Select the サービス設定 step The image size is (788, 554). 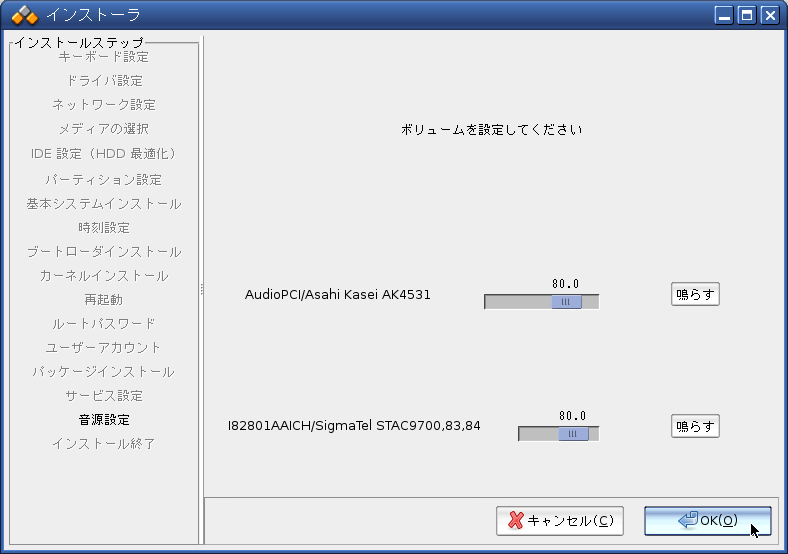pos(104,396)
